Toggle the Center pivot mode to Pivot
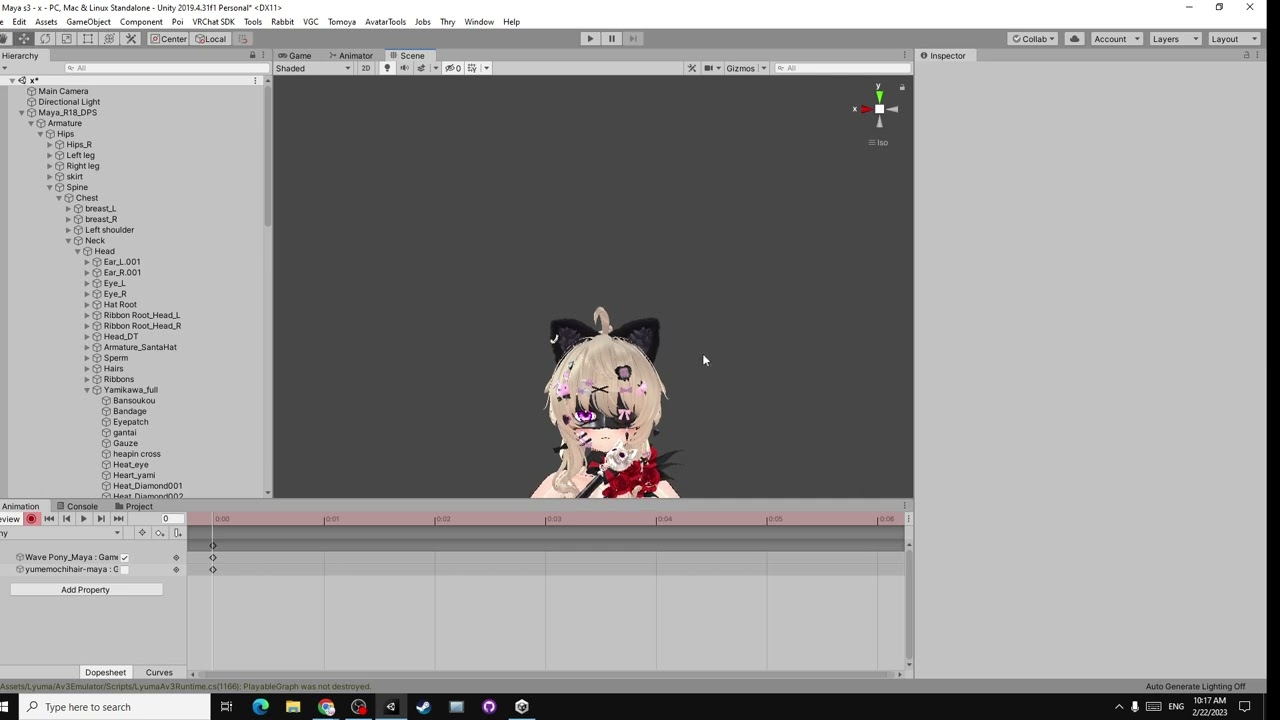This screenshot has width=1280, height=720. tap(170, 38)
